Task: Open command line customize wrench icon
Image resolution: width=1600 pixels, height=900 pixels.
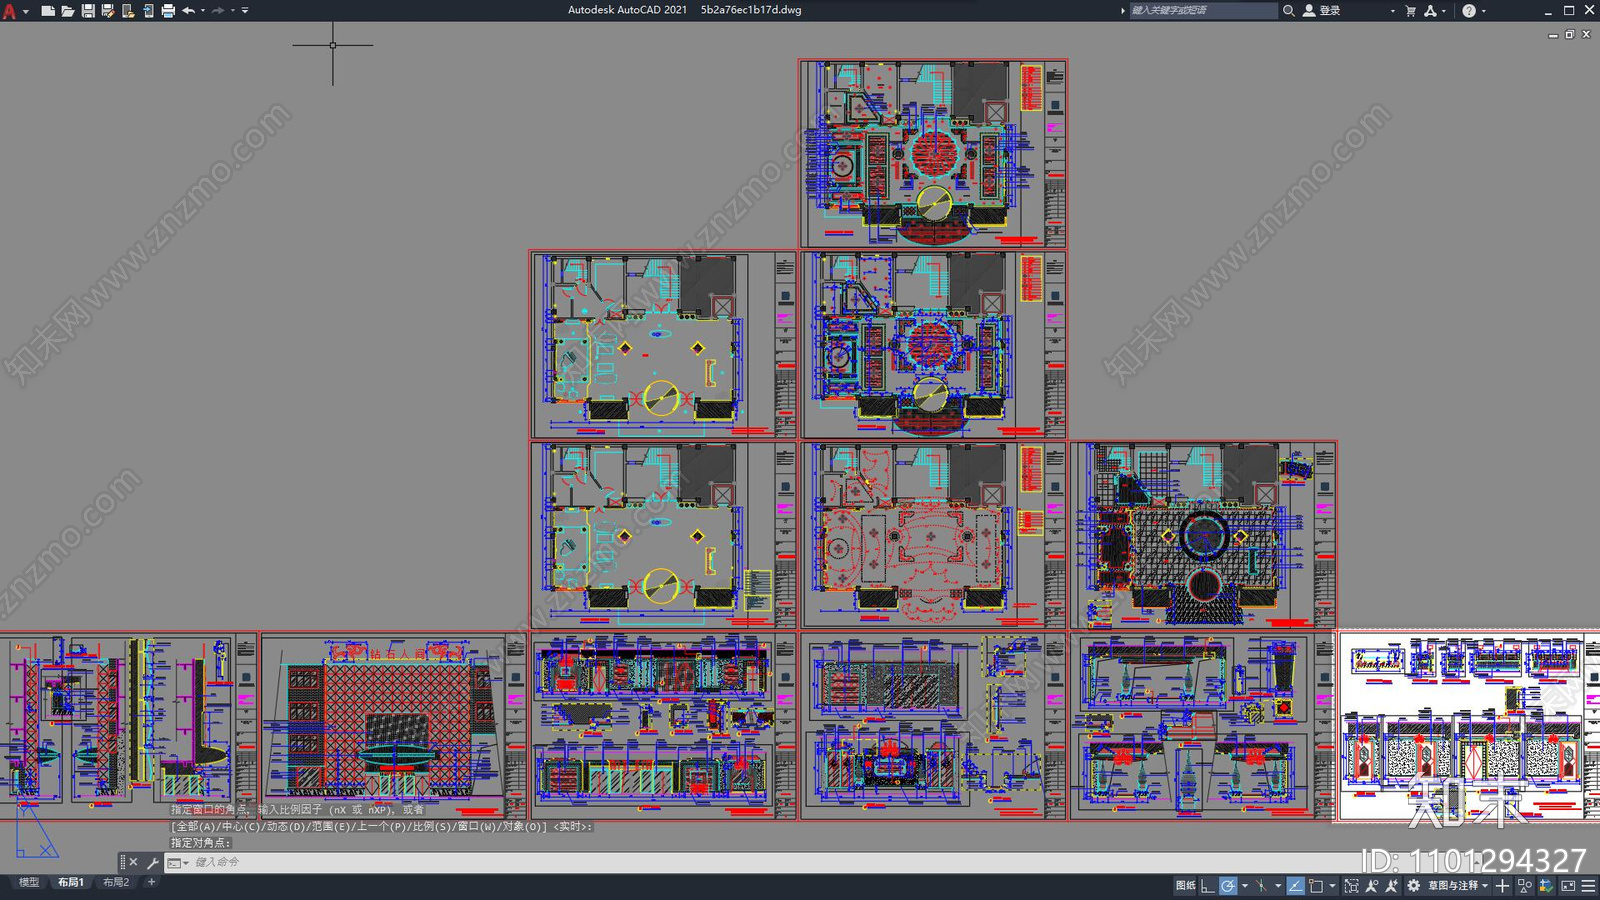Action: (152, 862)
